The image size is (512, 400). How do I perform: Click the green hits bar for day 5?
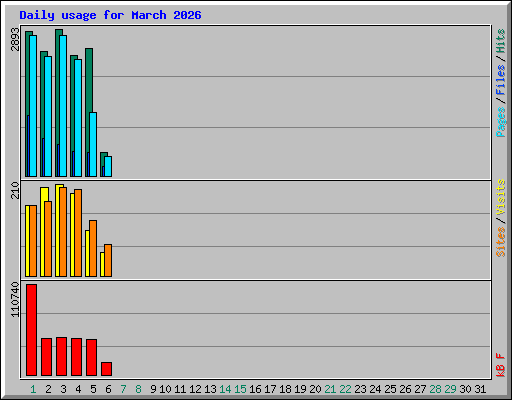coord(89,80)
